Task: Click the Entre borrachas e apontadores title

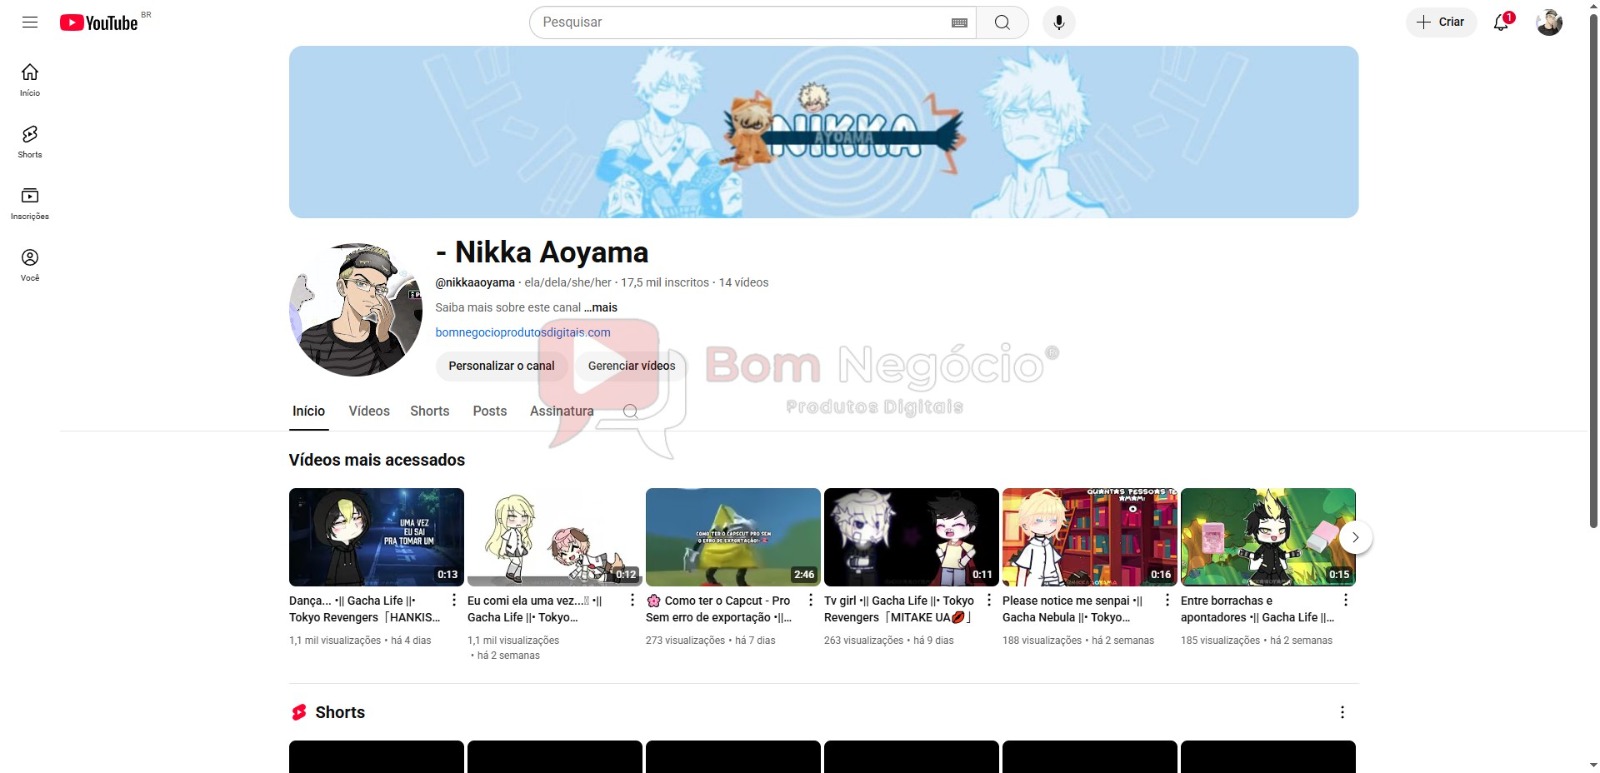Action: (x=1258, y=609)
